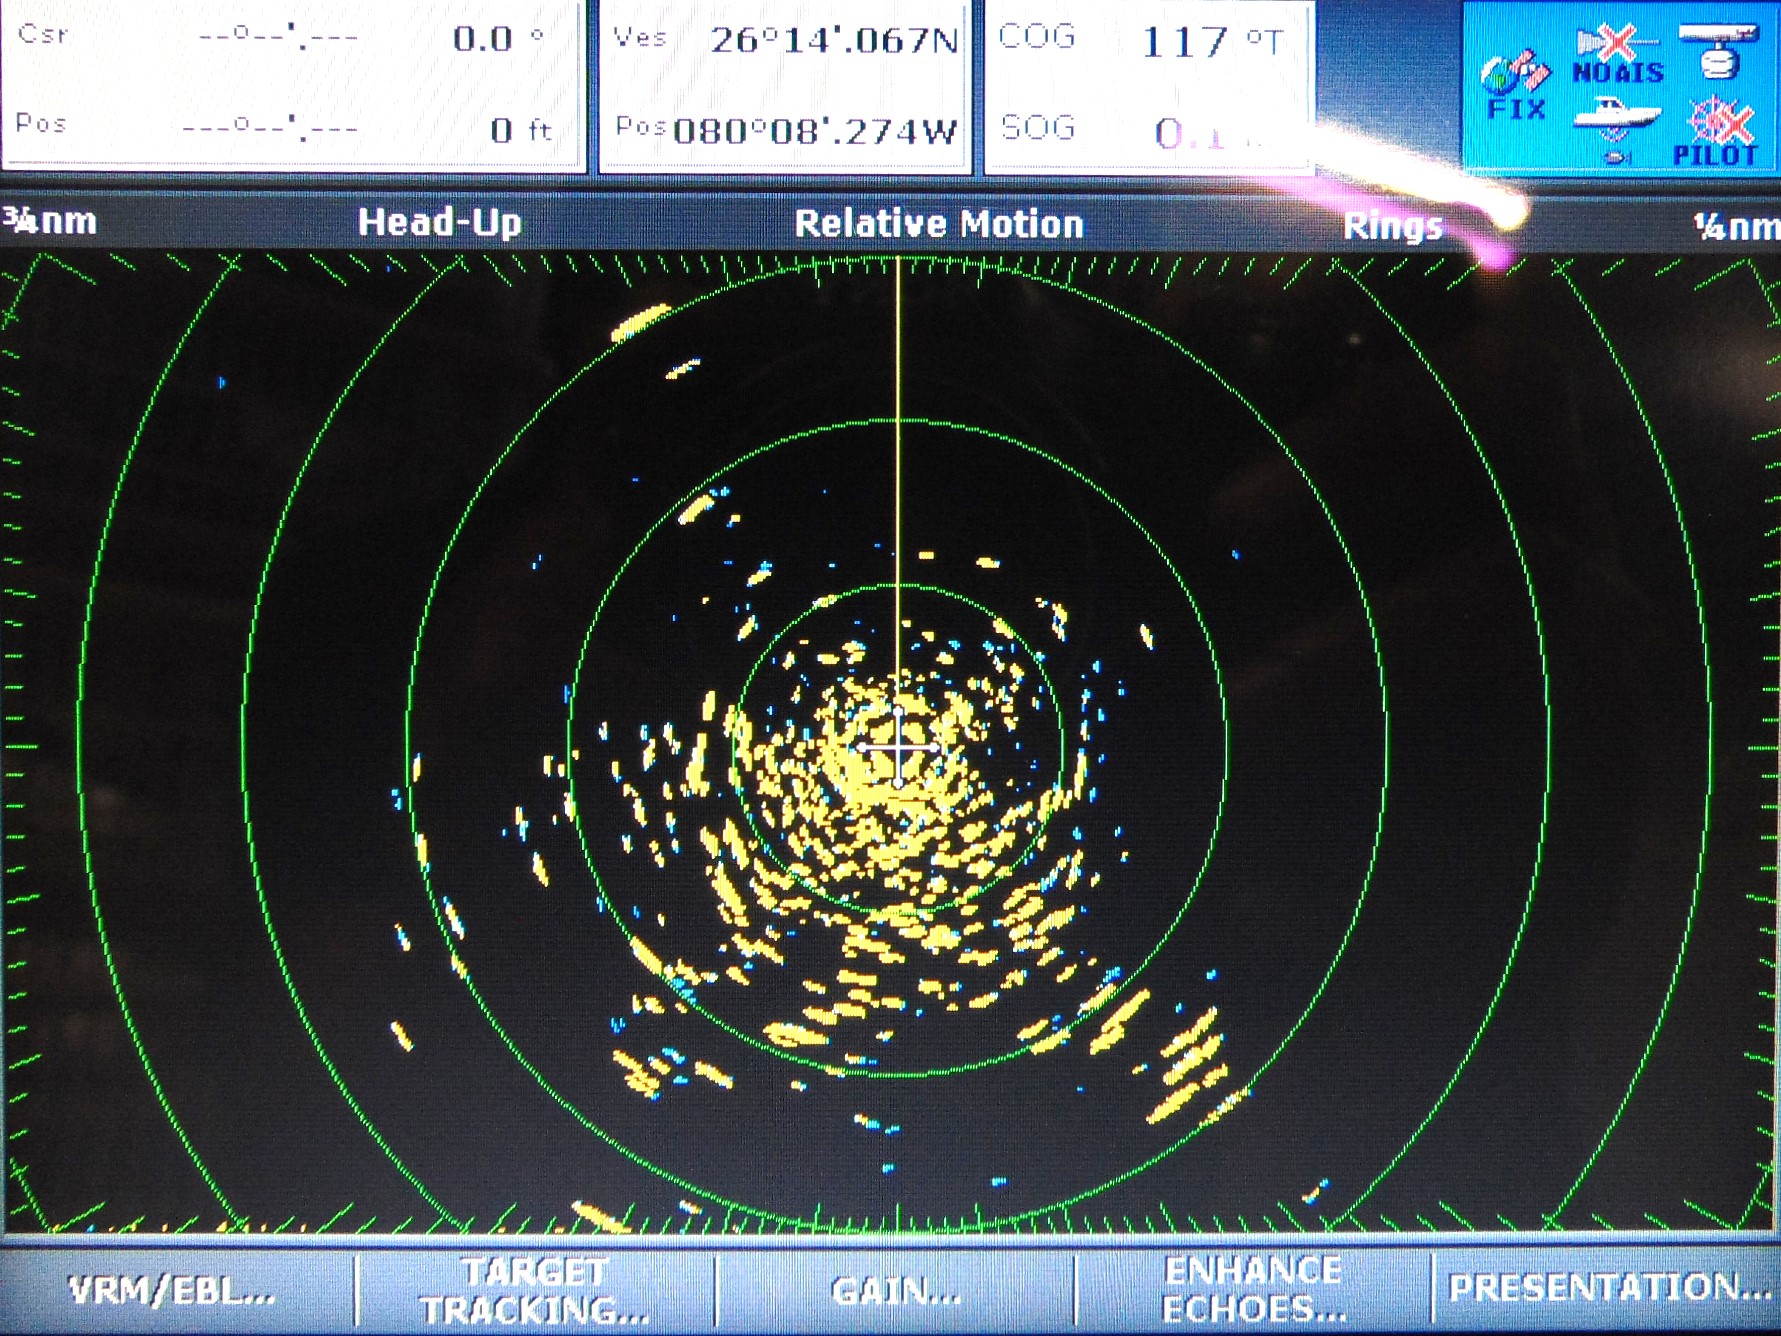Tap the radar scanner status icon
The image size is (1781, 1336).
tap(1719, 53)
